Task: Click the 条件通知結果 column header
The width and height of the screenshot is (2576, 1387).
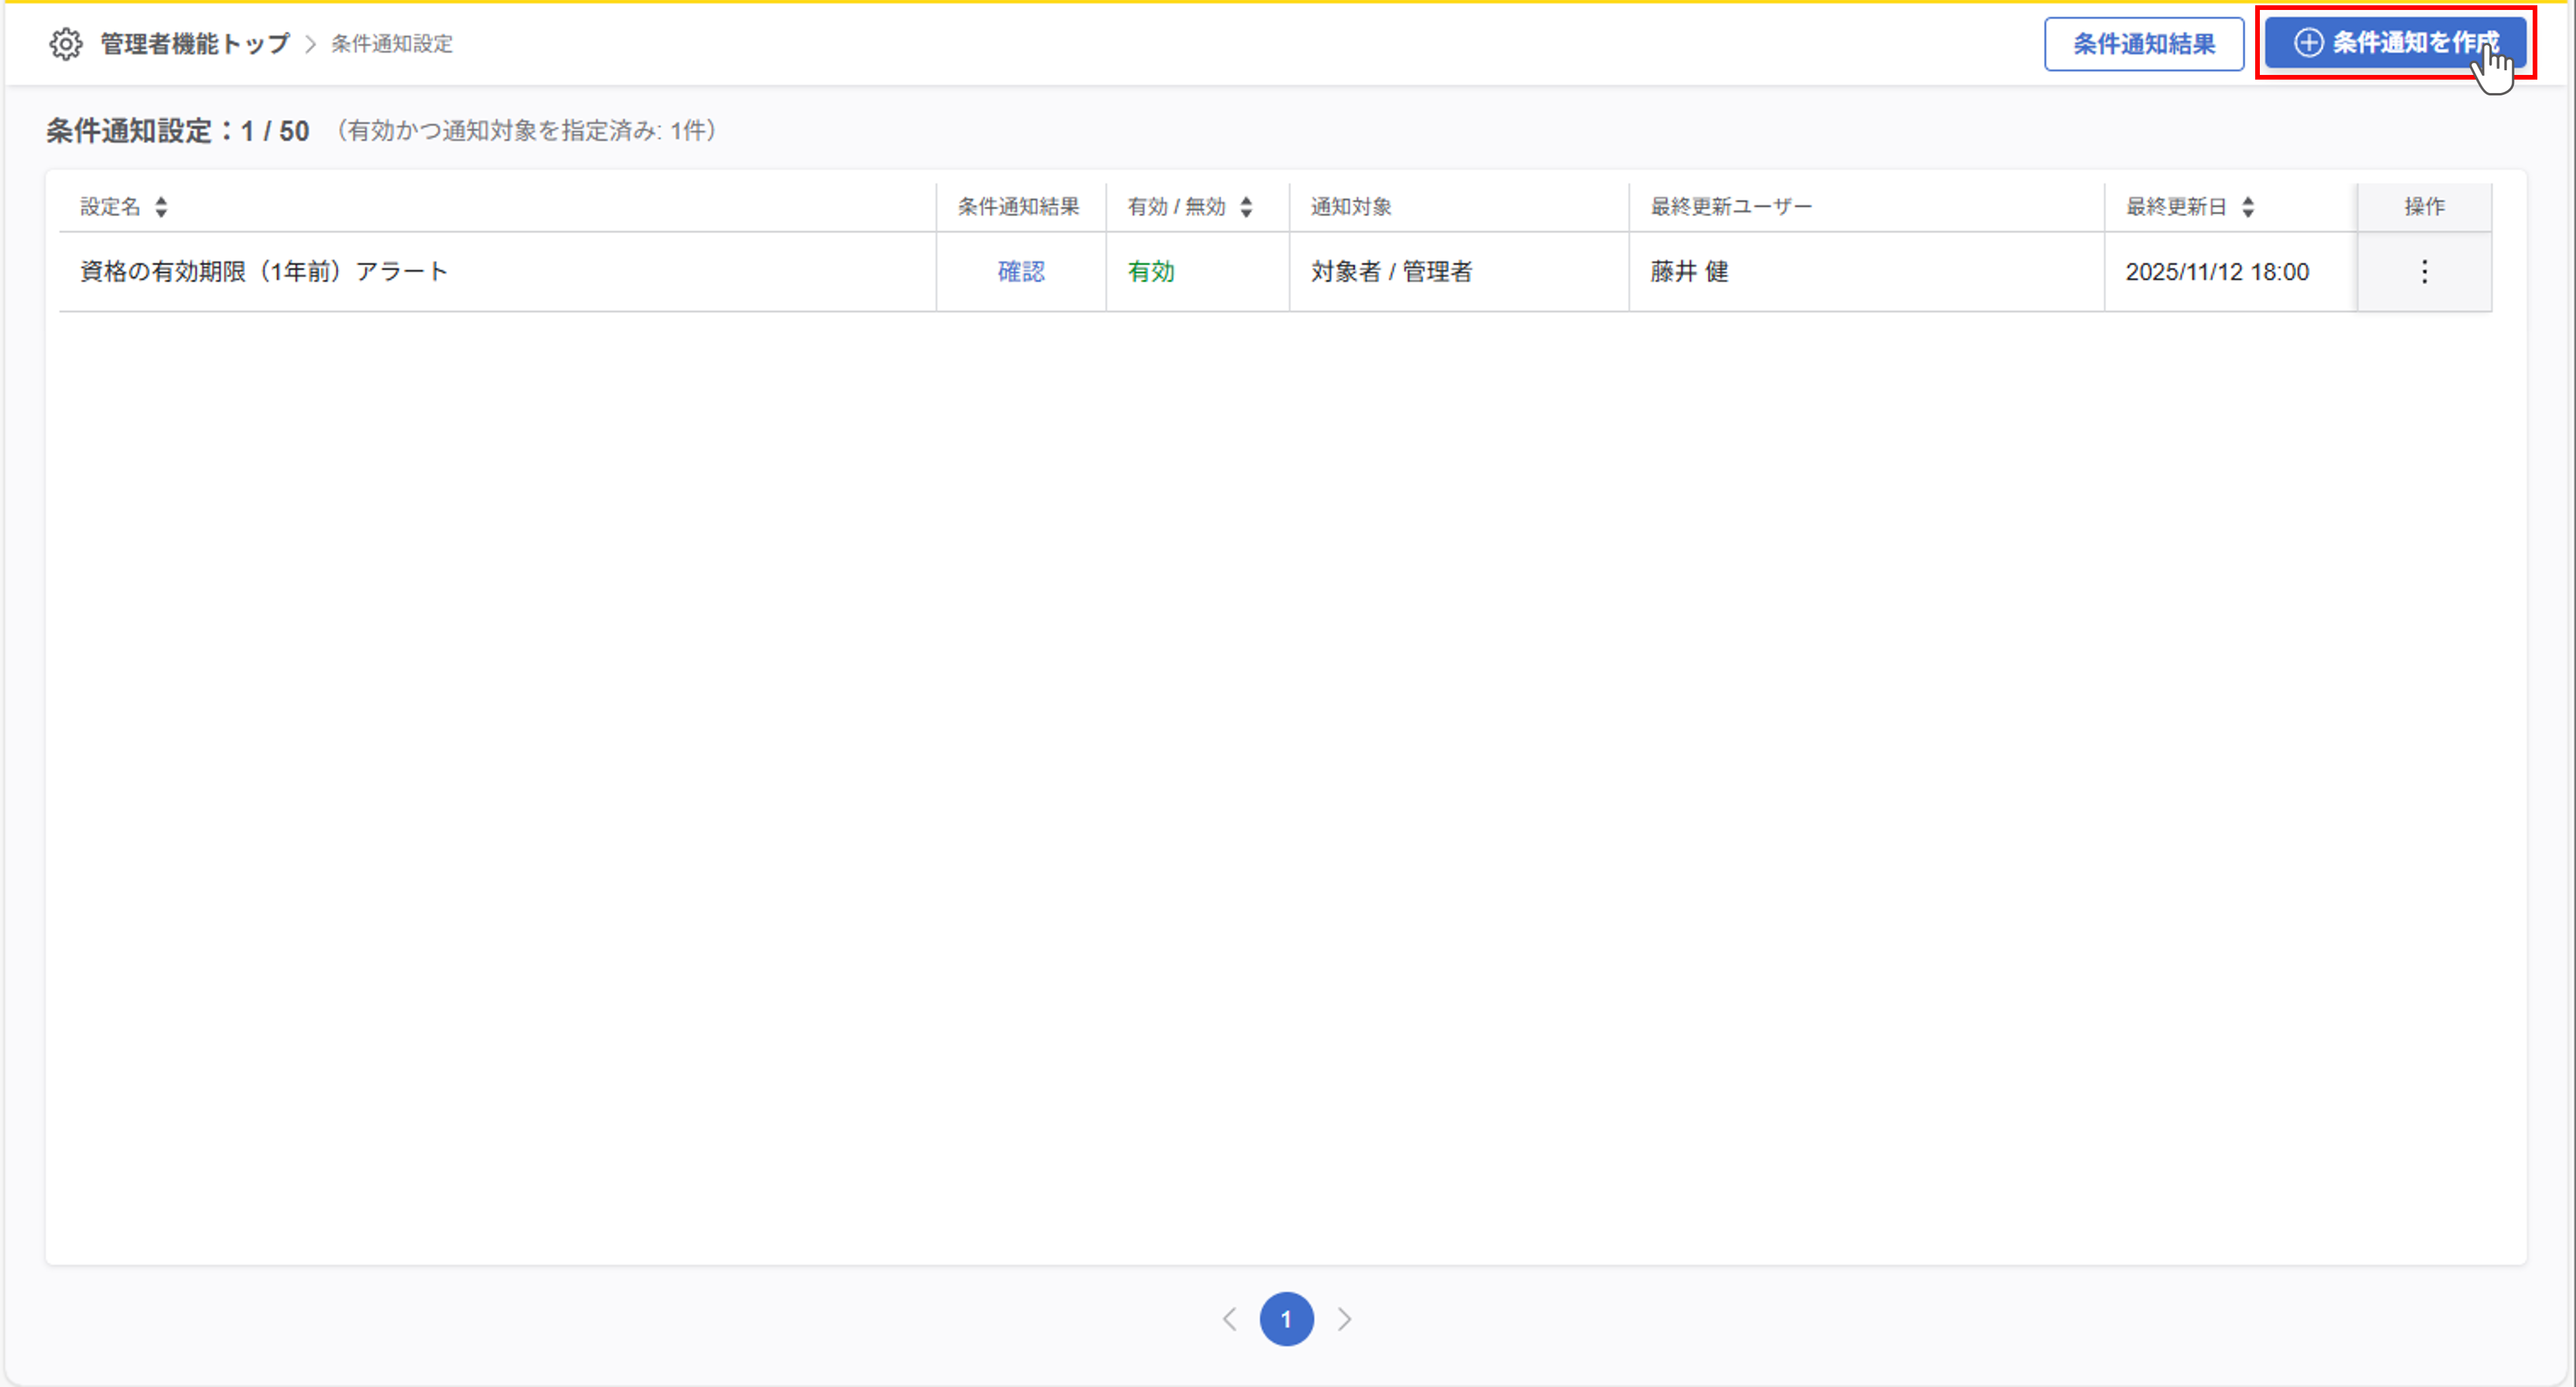Action: pyautogui.click(x=1018, y=207)
